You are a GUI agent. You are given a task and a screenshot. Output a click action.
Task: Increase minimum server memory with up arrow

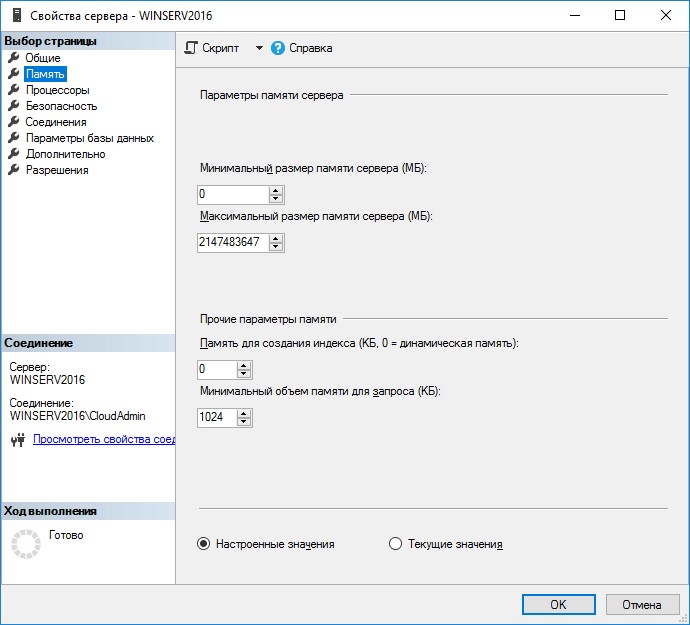pos(276,190)
